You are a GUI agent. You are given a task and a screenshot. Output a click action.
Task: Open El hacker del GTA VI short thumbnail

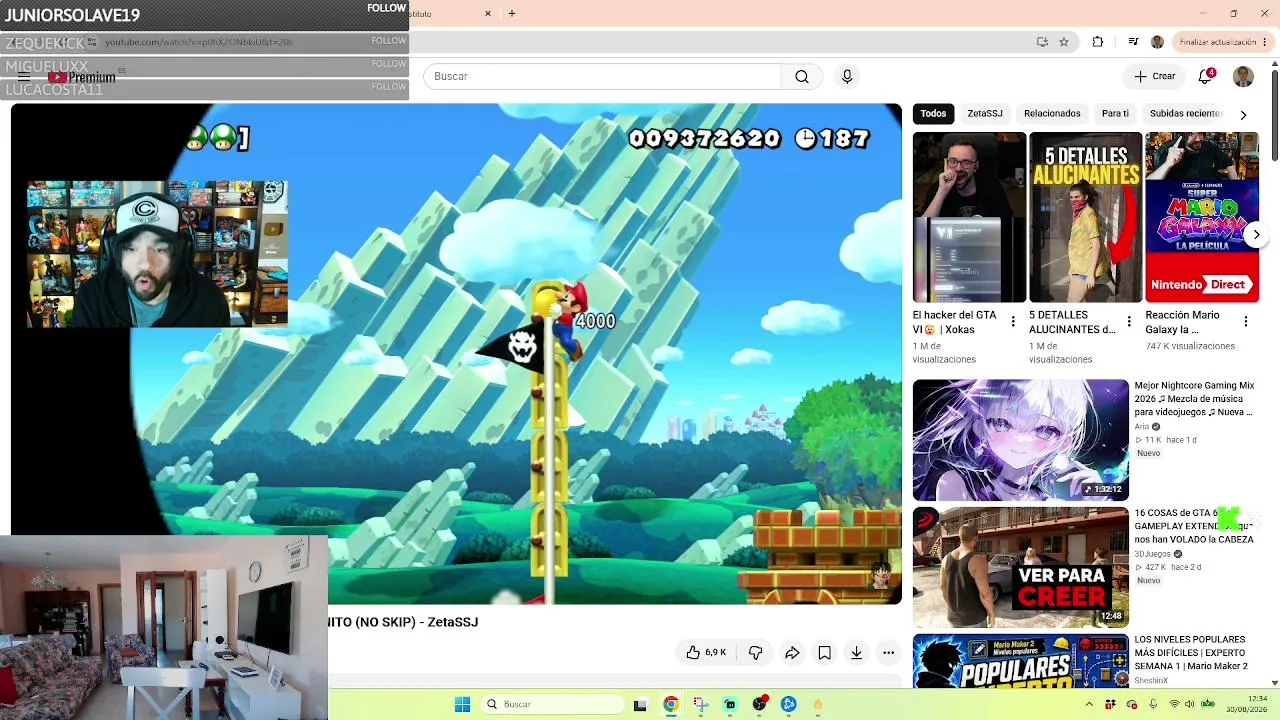coord(969,217)
